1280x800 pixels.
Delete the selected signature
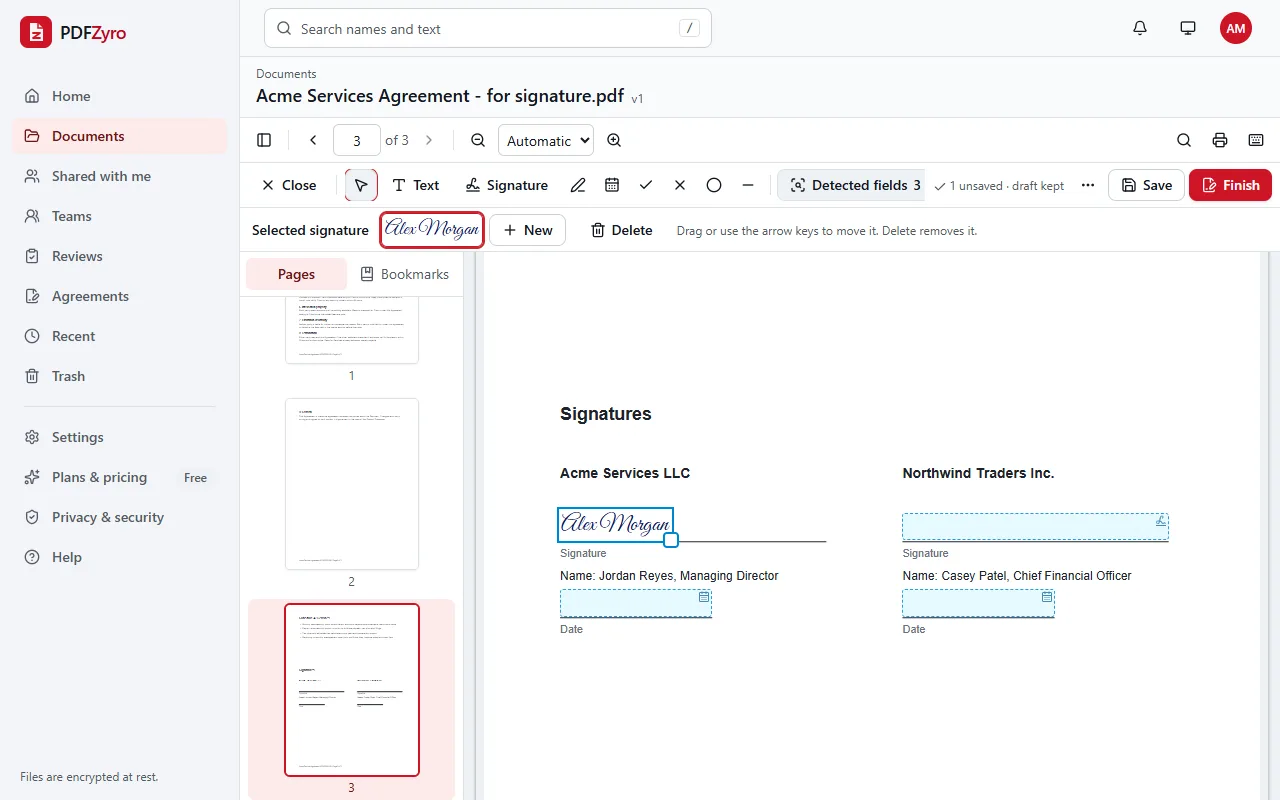621,230
